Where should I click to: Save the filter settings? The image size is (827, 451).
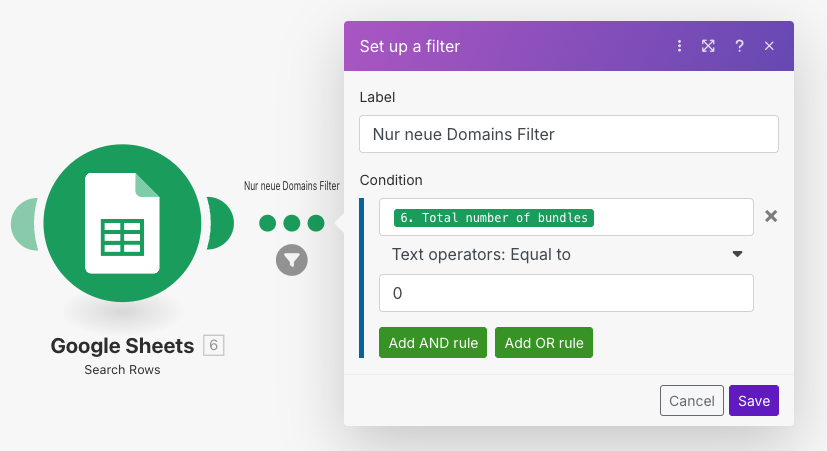coord(754,401)
